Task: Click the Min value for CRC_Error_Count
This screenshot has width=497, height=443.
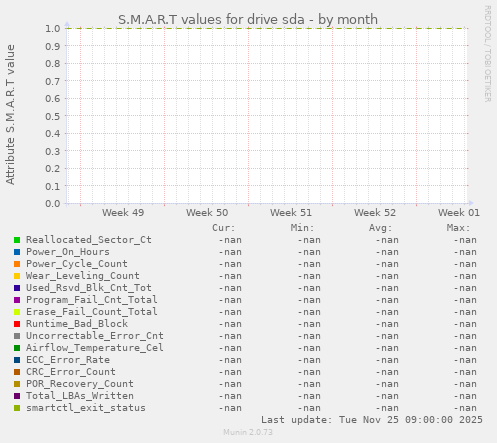Action: [309, 372]
